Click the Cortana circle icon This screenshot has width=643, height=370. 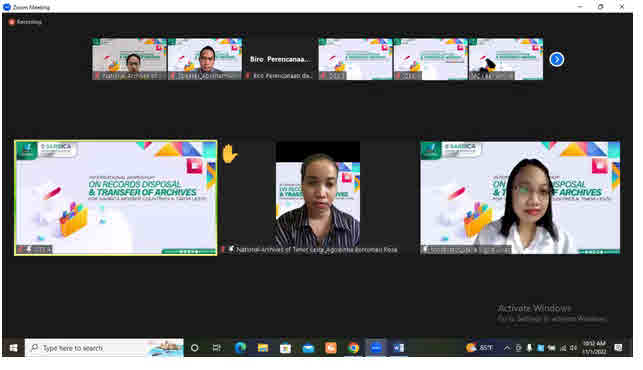coord(194,348)
